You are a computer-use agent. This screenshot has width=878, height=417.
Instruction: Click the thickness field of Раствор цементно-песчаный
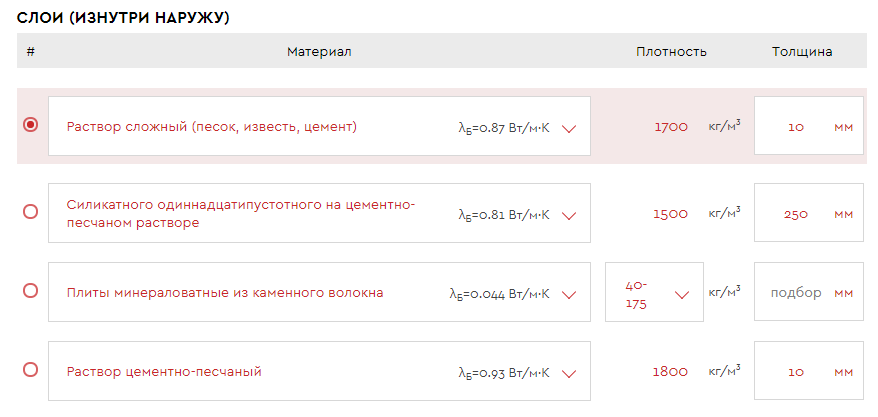point(797,372)
